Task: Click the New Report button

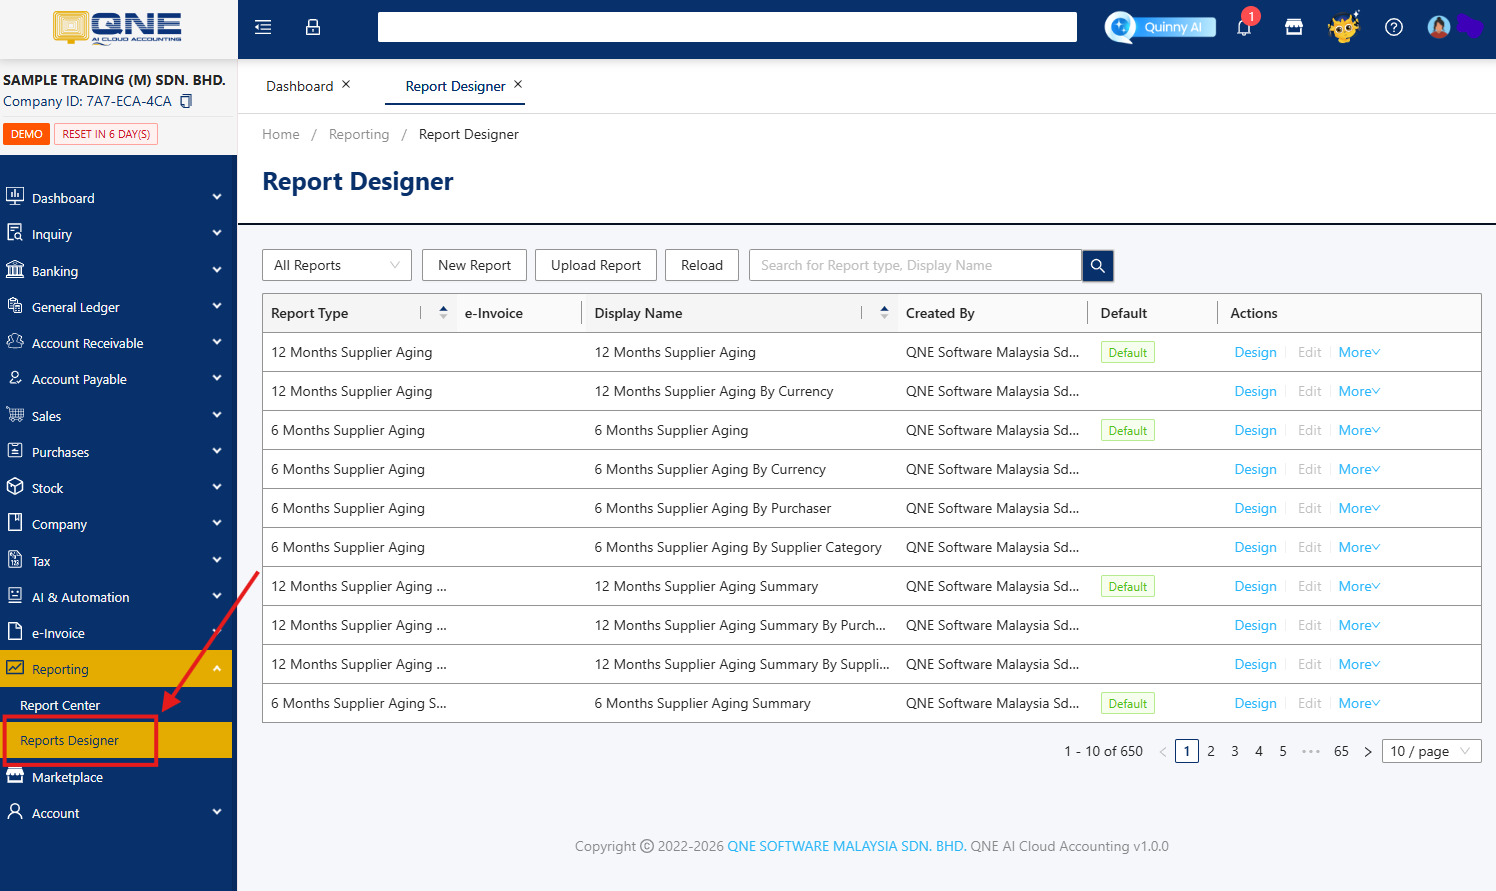Action: 474,265
